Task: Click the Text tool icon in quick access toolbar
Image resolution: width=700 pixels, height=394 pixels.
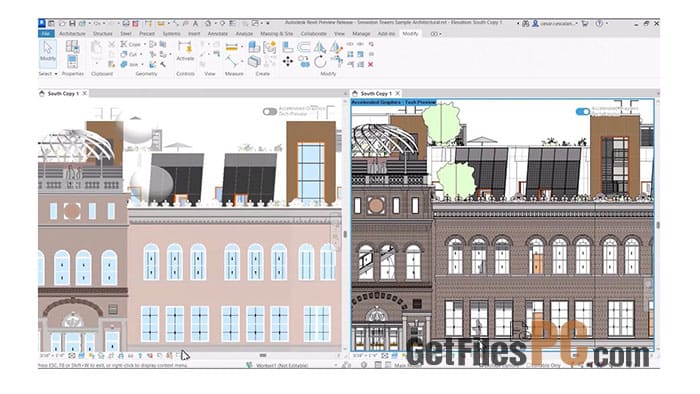Action: tap(195, 23)
